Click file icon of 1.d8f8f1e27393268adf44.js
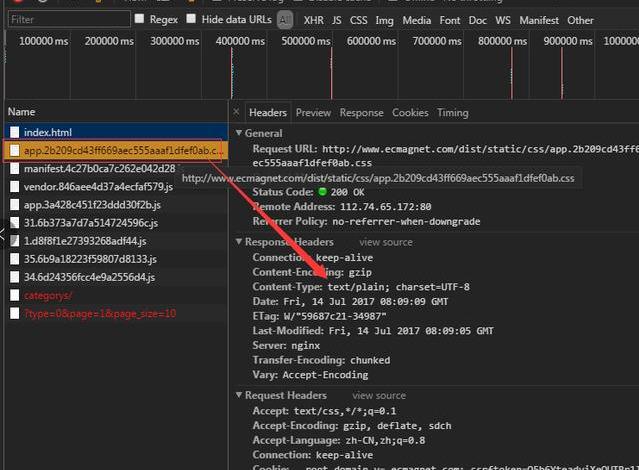 pyautogui.click(x=14, y=241)
